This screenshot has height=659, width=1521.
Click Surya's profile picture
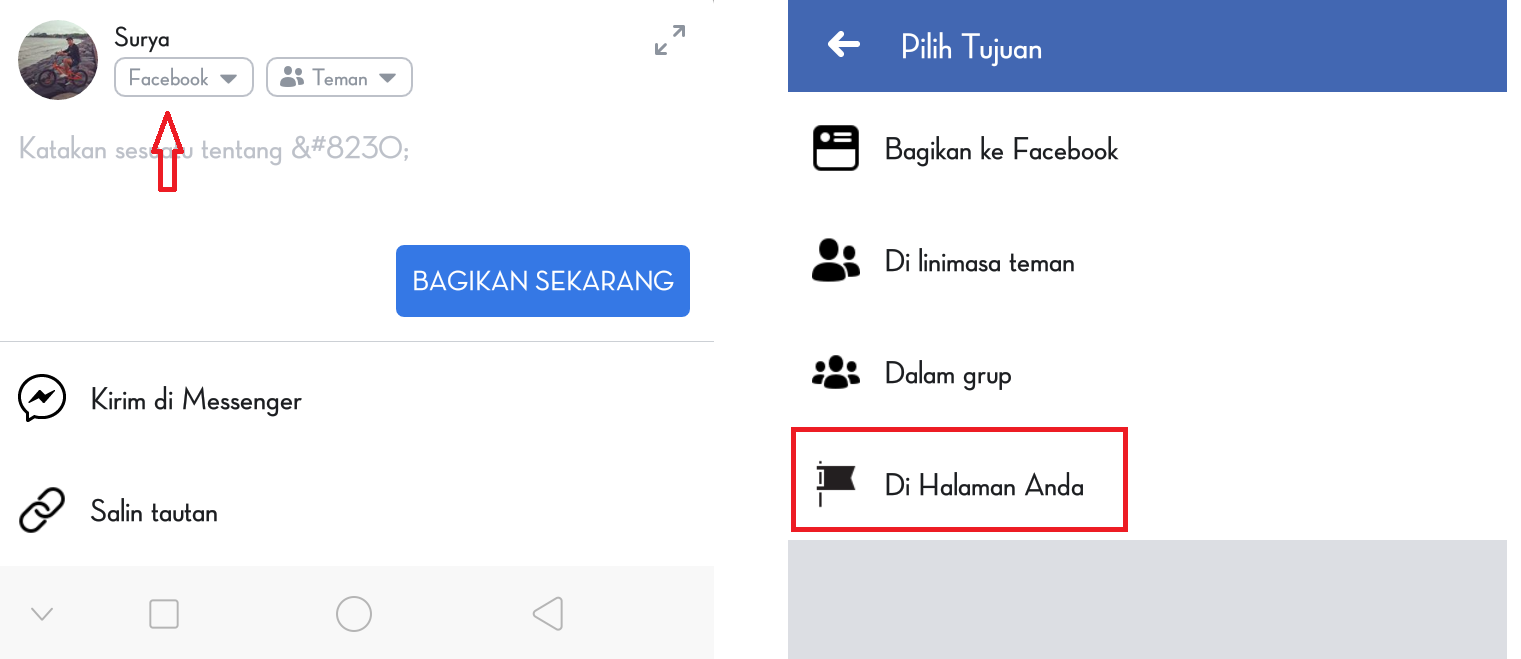(58, 60)
